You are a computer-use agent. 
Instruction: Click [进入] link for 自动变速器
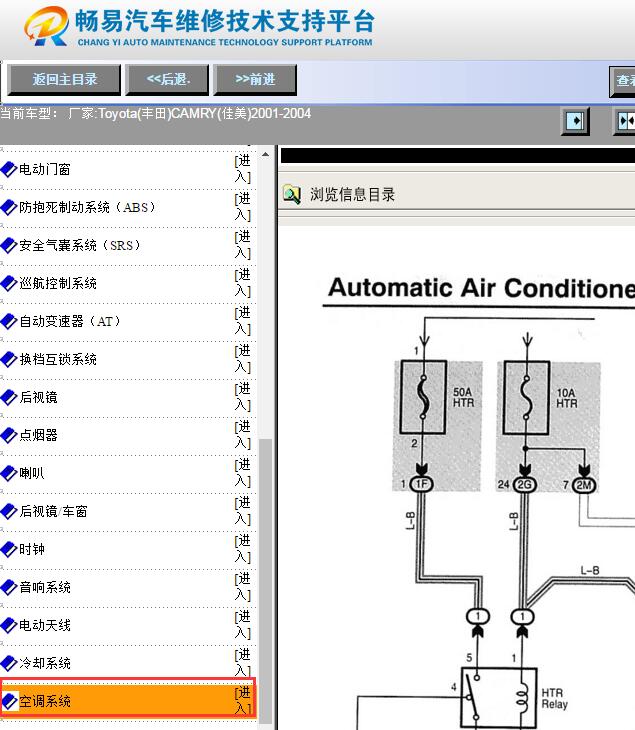[x=243, y=321]
